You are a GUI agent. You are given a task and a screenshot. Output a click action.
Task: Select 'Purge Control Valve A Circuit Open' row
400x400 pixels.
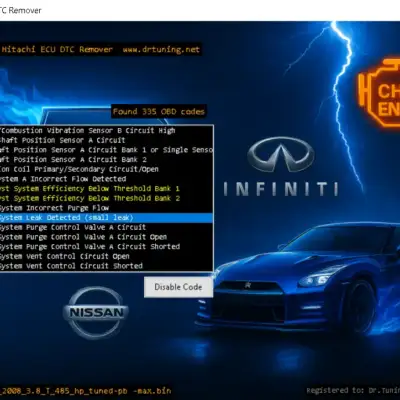[106, 237]
